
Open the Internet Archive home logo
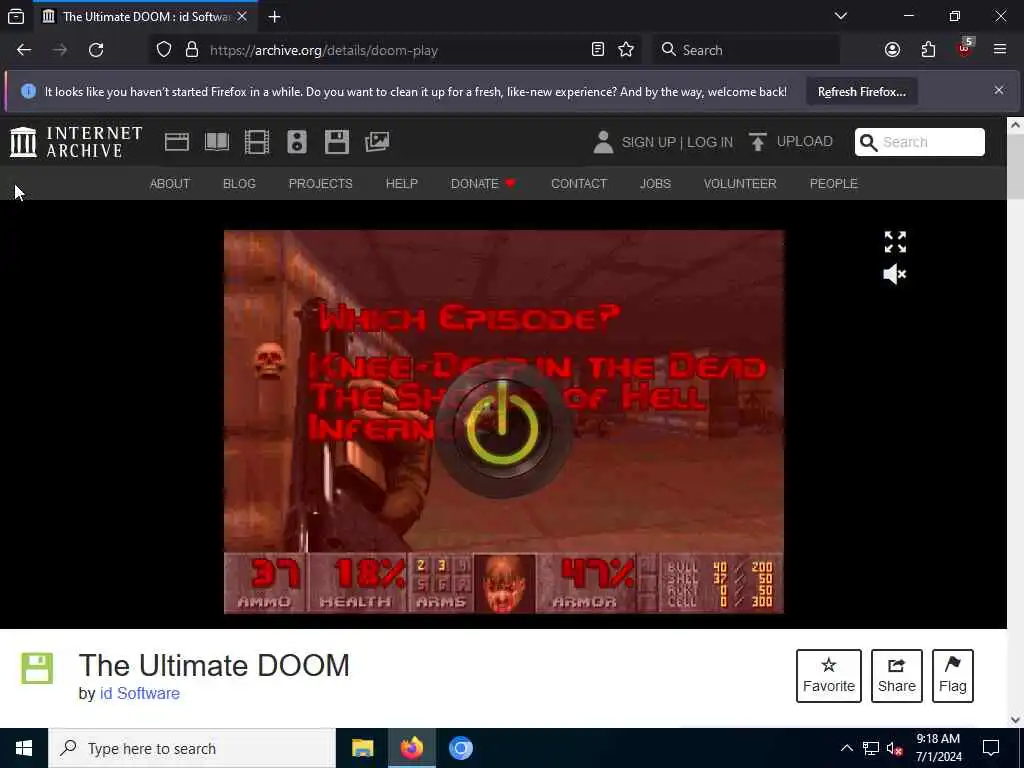click(x=76, y=142)
